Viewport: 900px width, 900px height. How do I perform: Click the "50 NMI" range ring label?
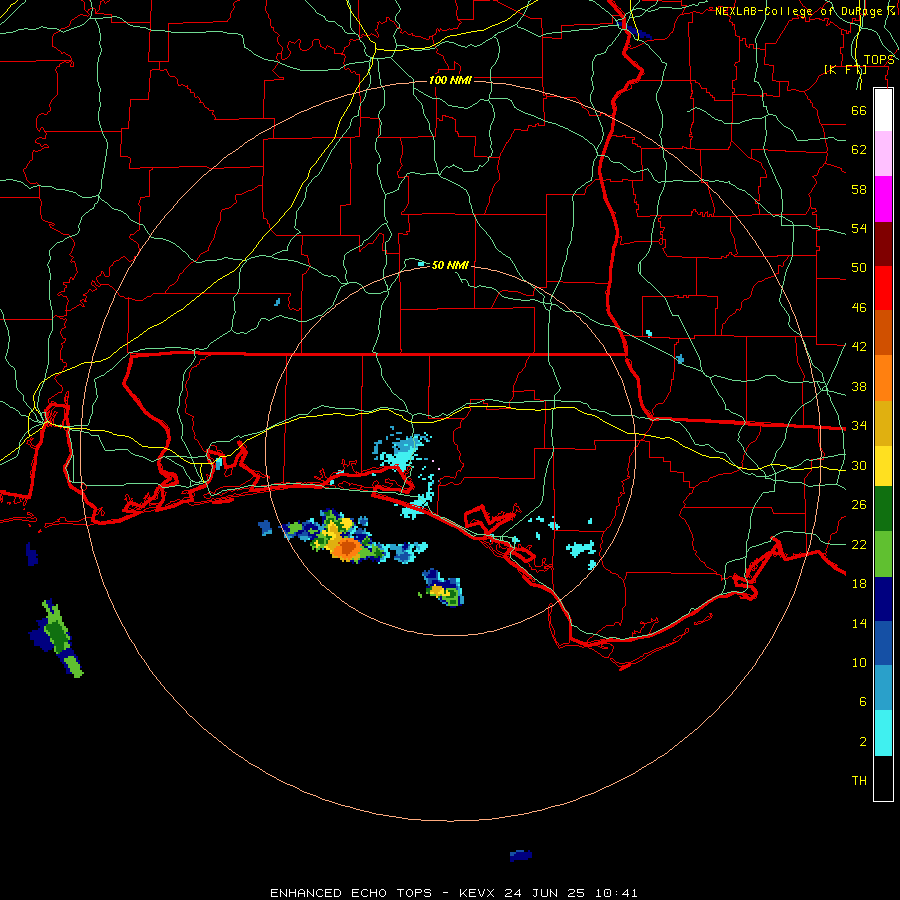[x=450, y=265]
